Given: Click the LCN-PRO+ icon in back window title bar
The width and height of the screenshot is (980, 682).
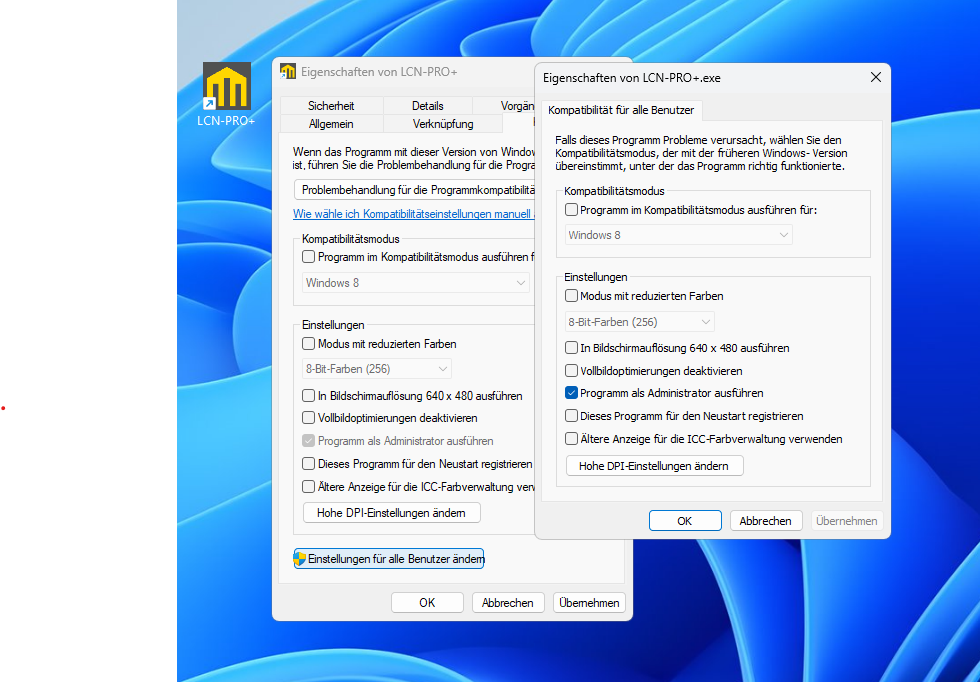Looking at the screenshot, I should coord(288,71).
